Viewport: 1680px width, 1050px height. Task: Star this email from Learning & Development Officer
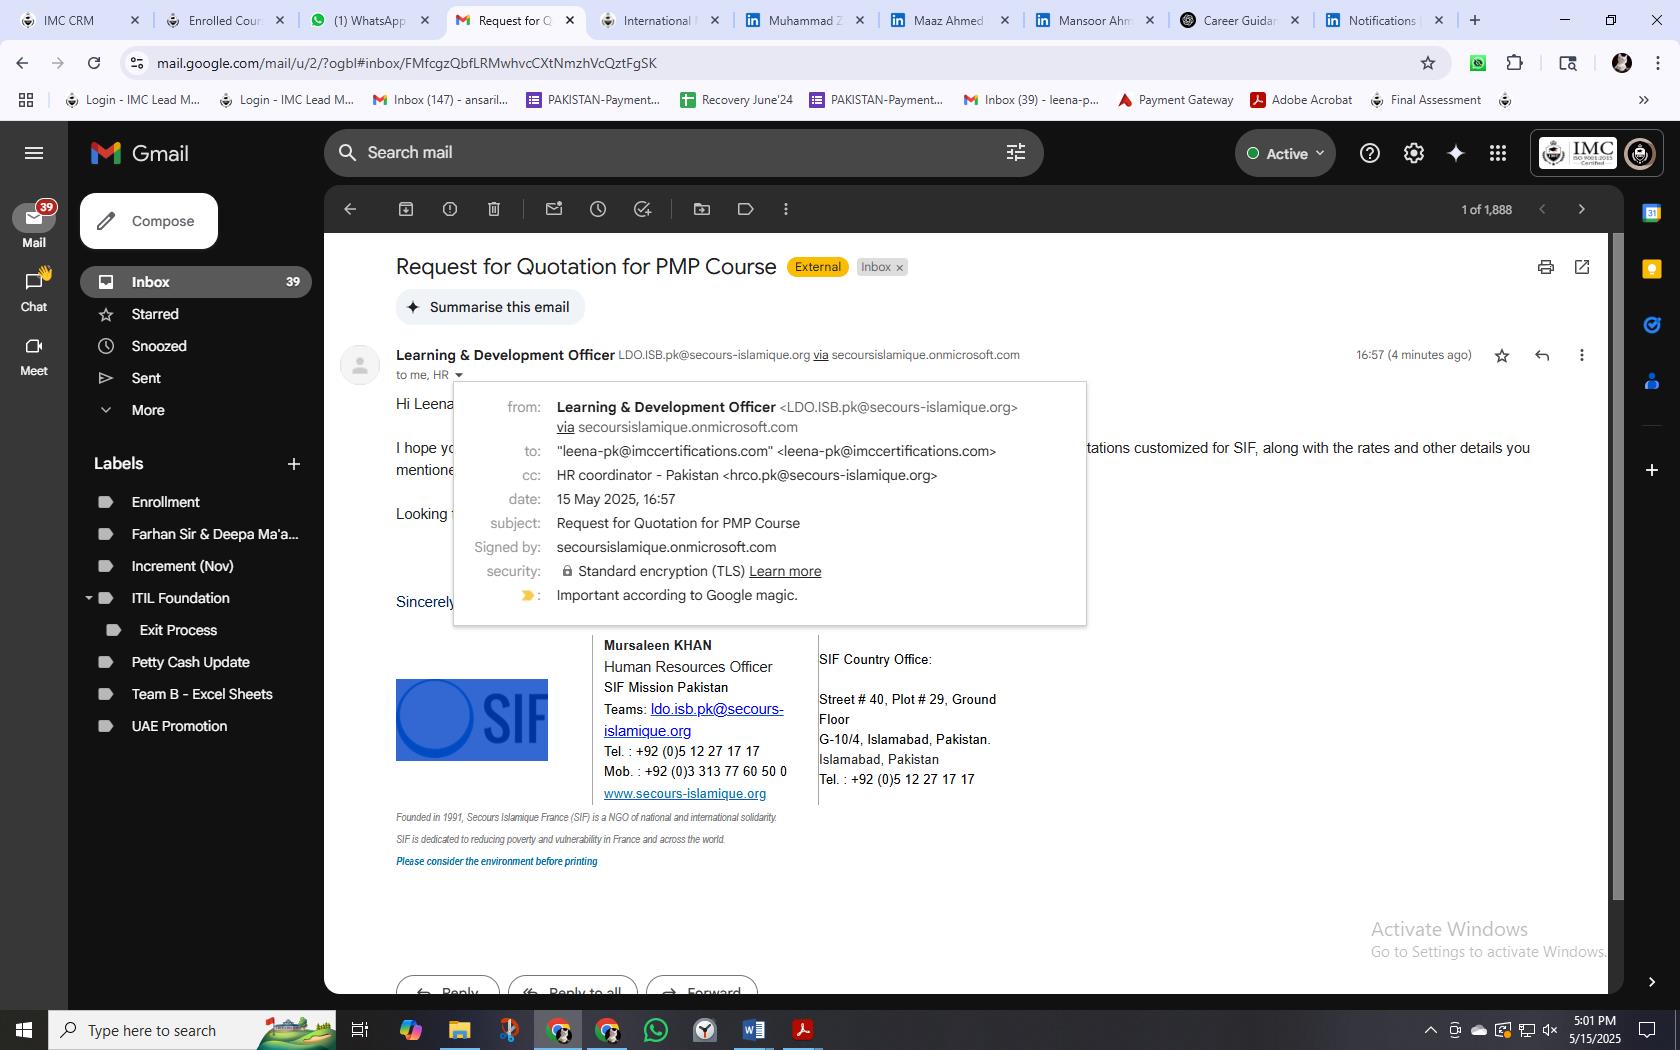(x=1502, y=355)
